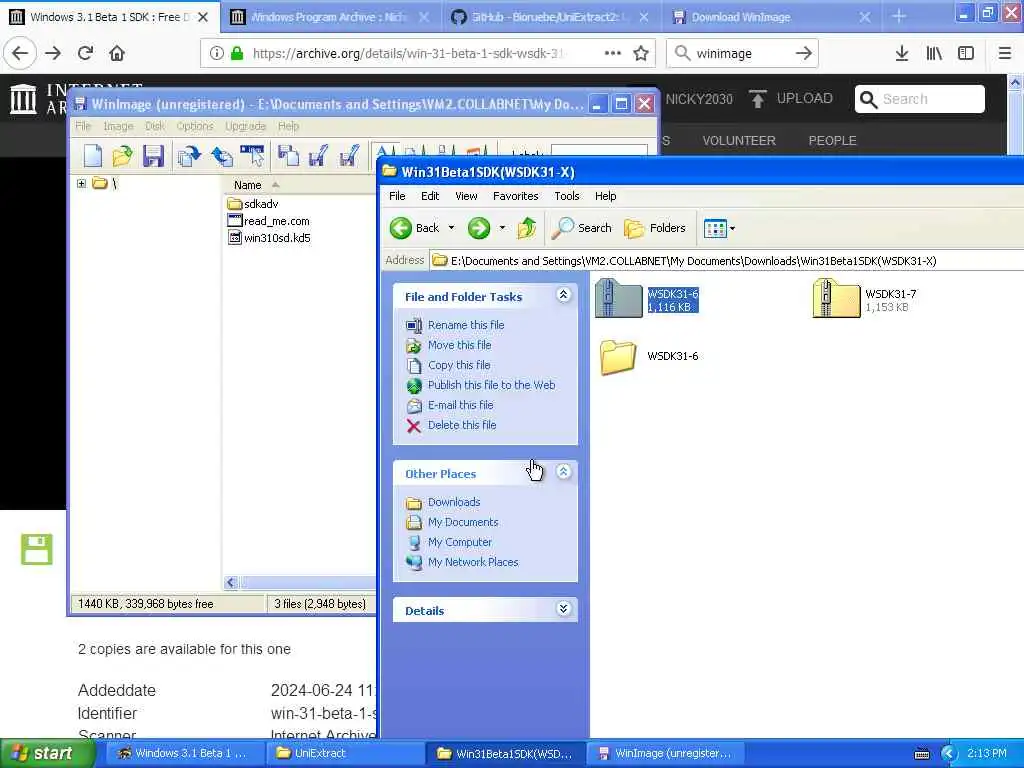The image size is (1024, 768).
Task: Click second floppy-with-pen icon in WinImage toolbar
Action: (349, 156)
